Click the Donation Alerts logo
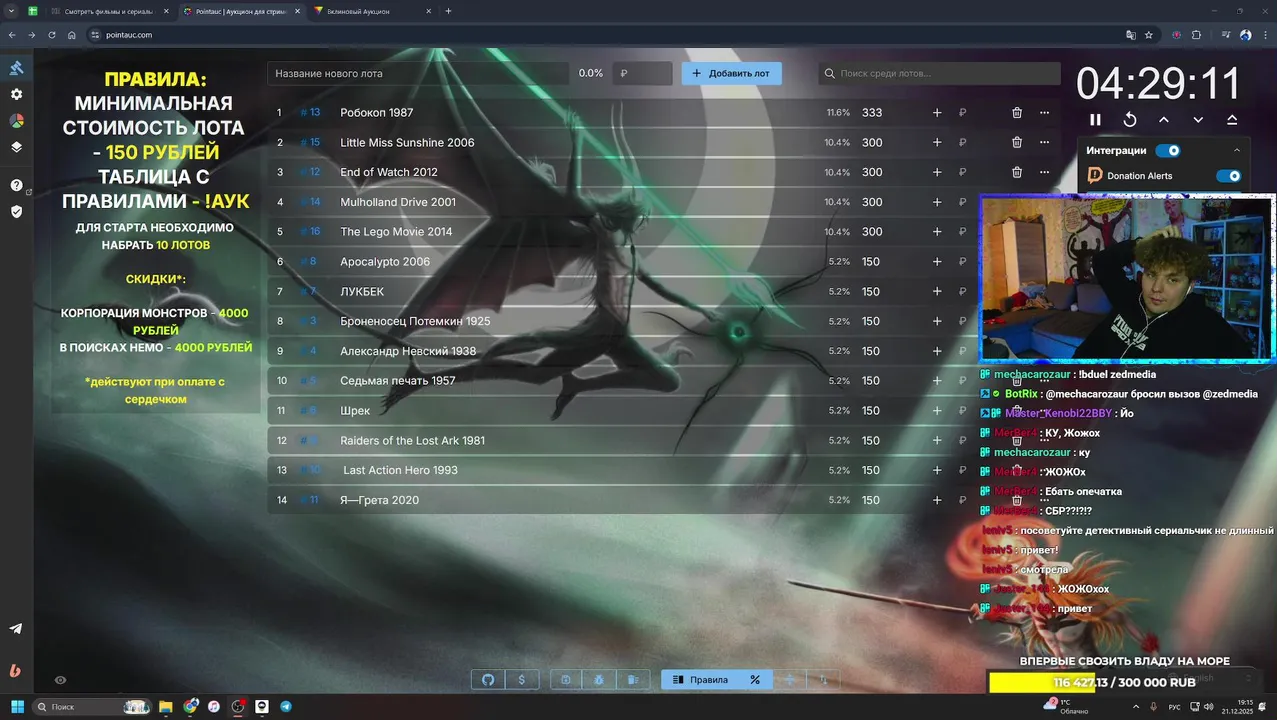 [1095, 175]
